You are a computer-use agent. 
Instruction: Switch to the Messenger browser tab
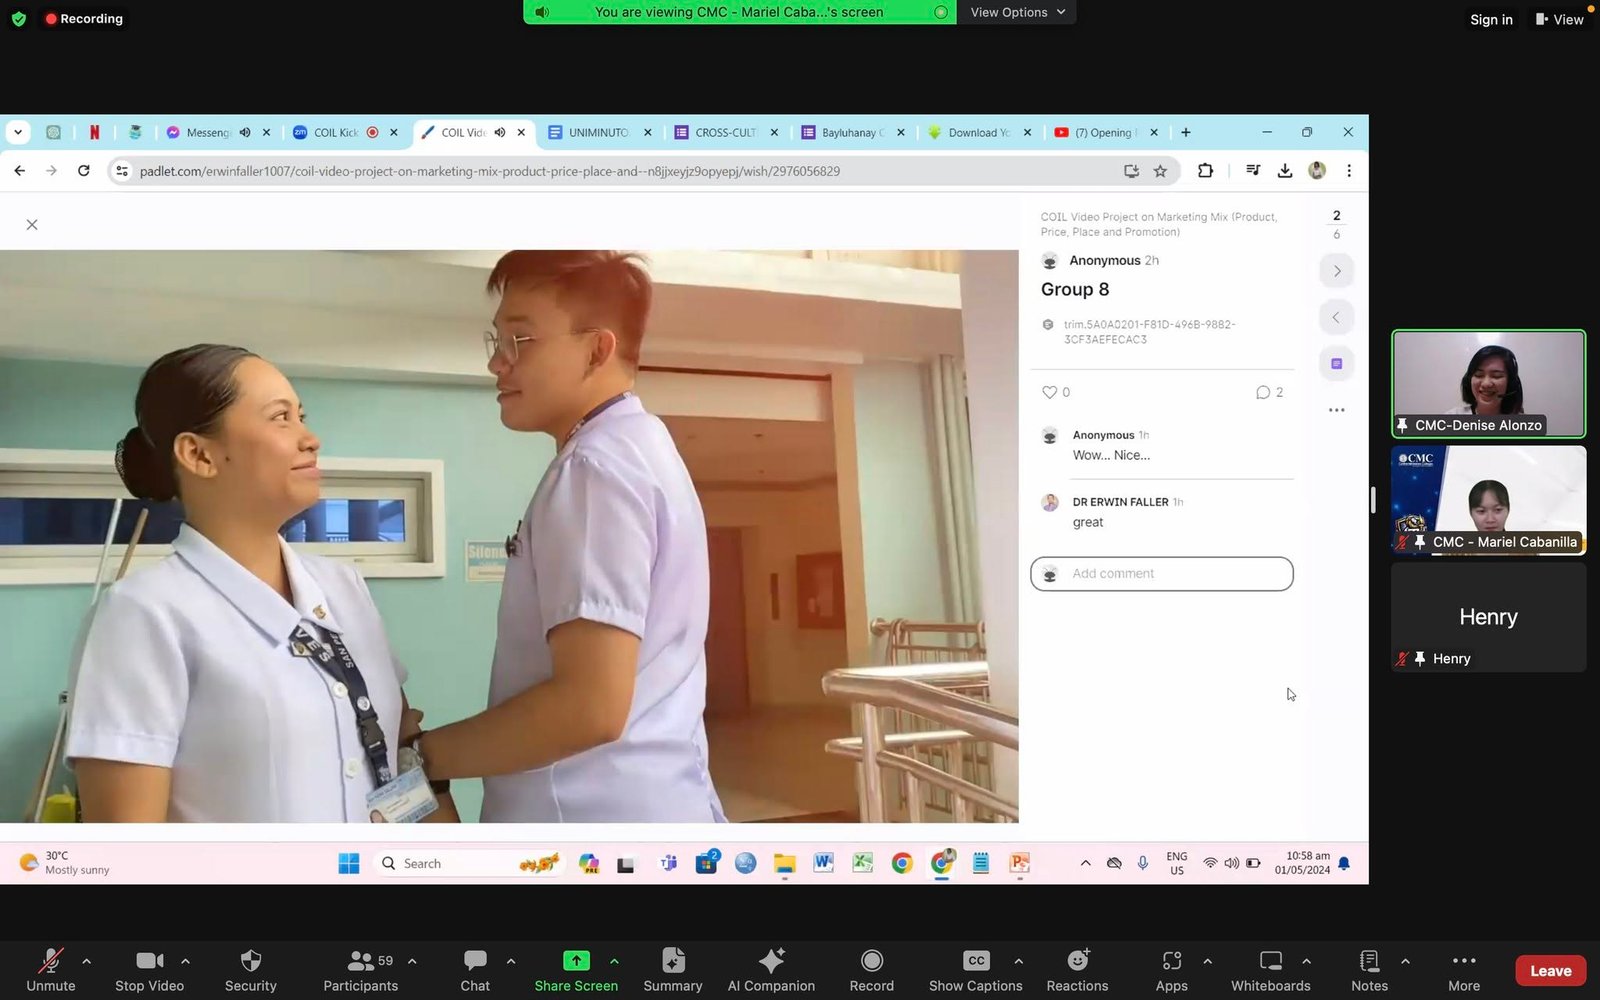click(x=208, y=132)
